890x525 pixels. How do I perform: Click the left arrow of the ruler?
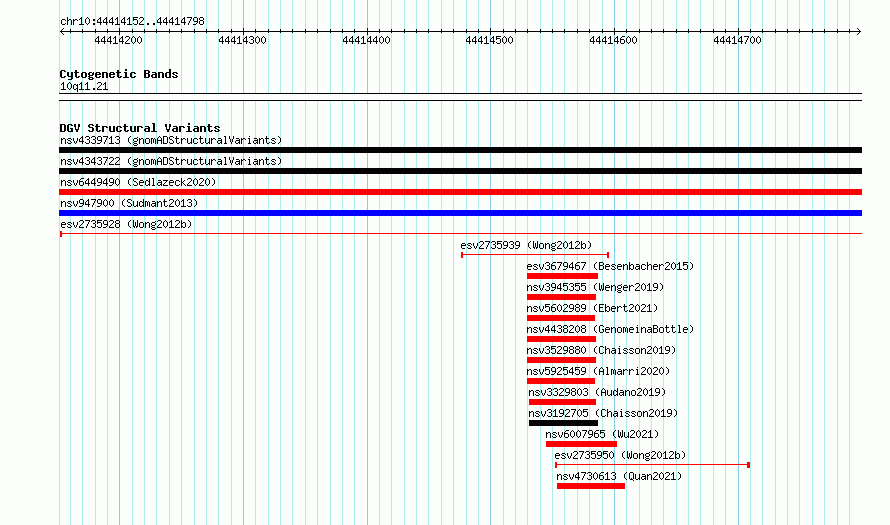coord(63,32)
